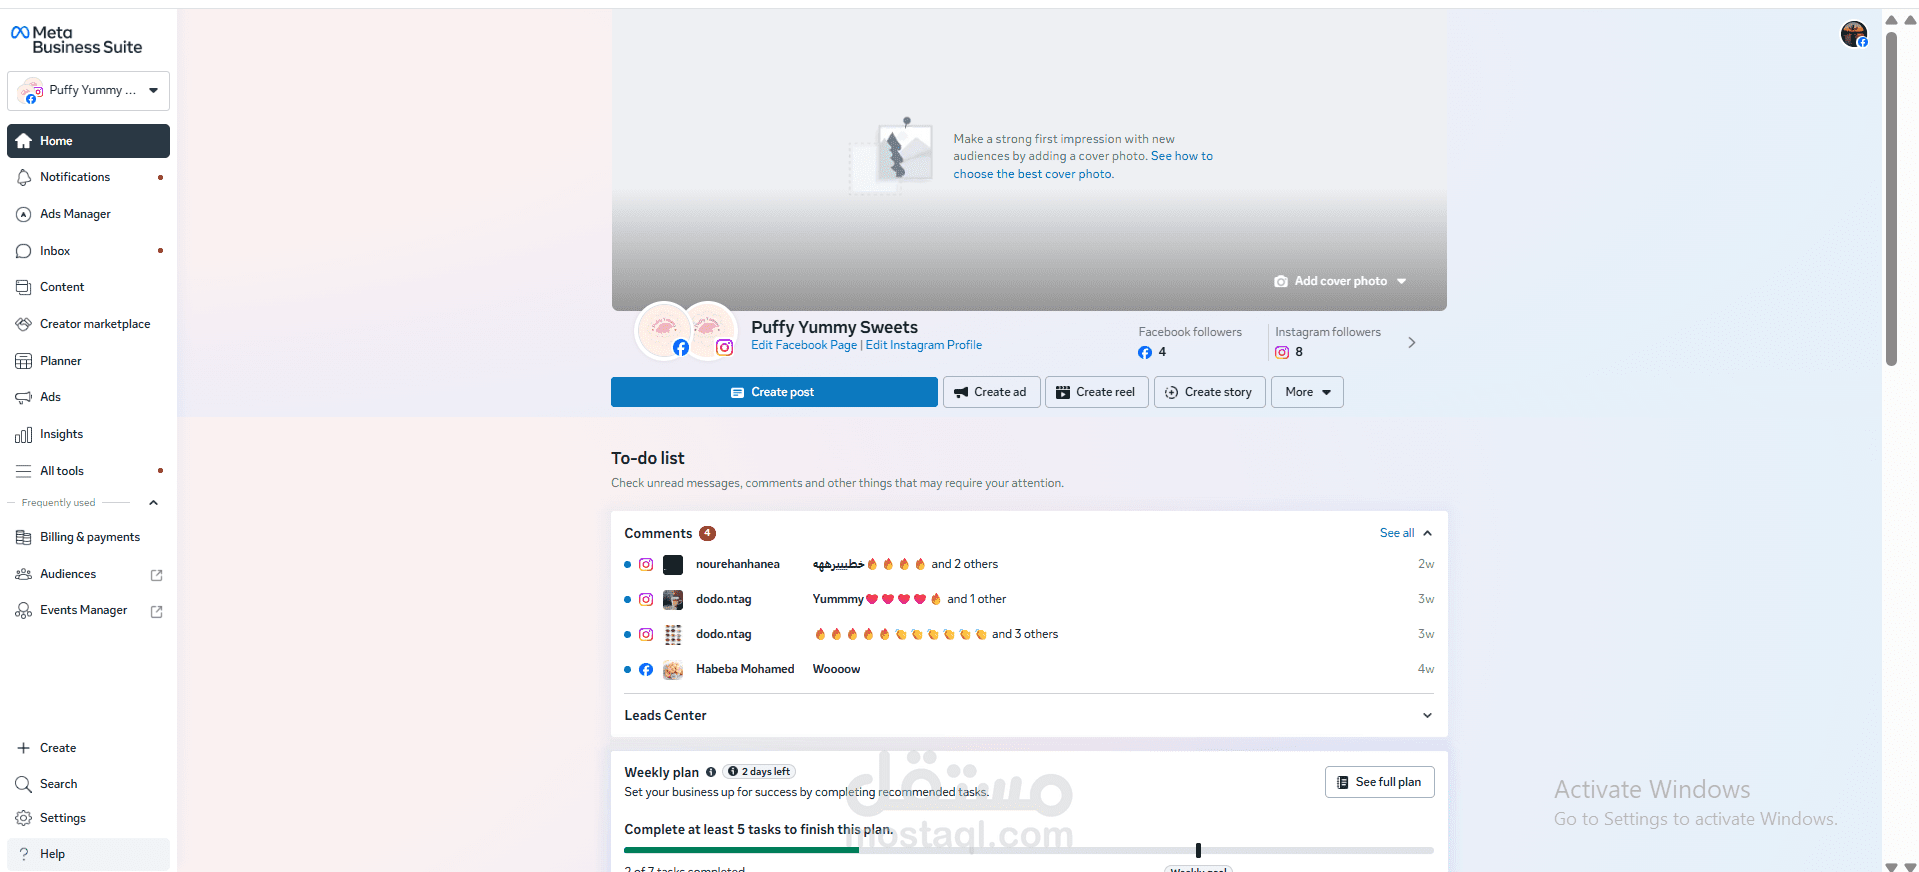Viewport: 1919px width, 872px height.
Task: Click the Insights bar chart icon
Action: [x=24, y=434]
